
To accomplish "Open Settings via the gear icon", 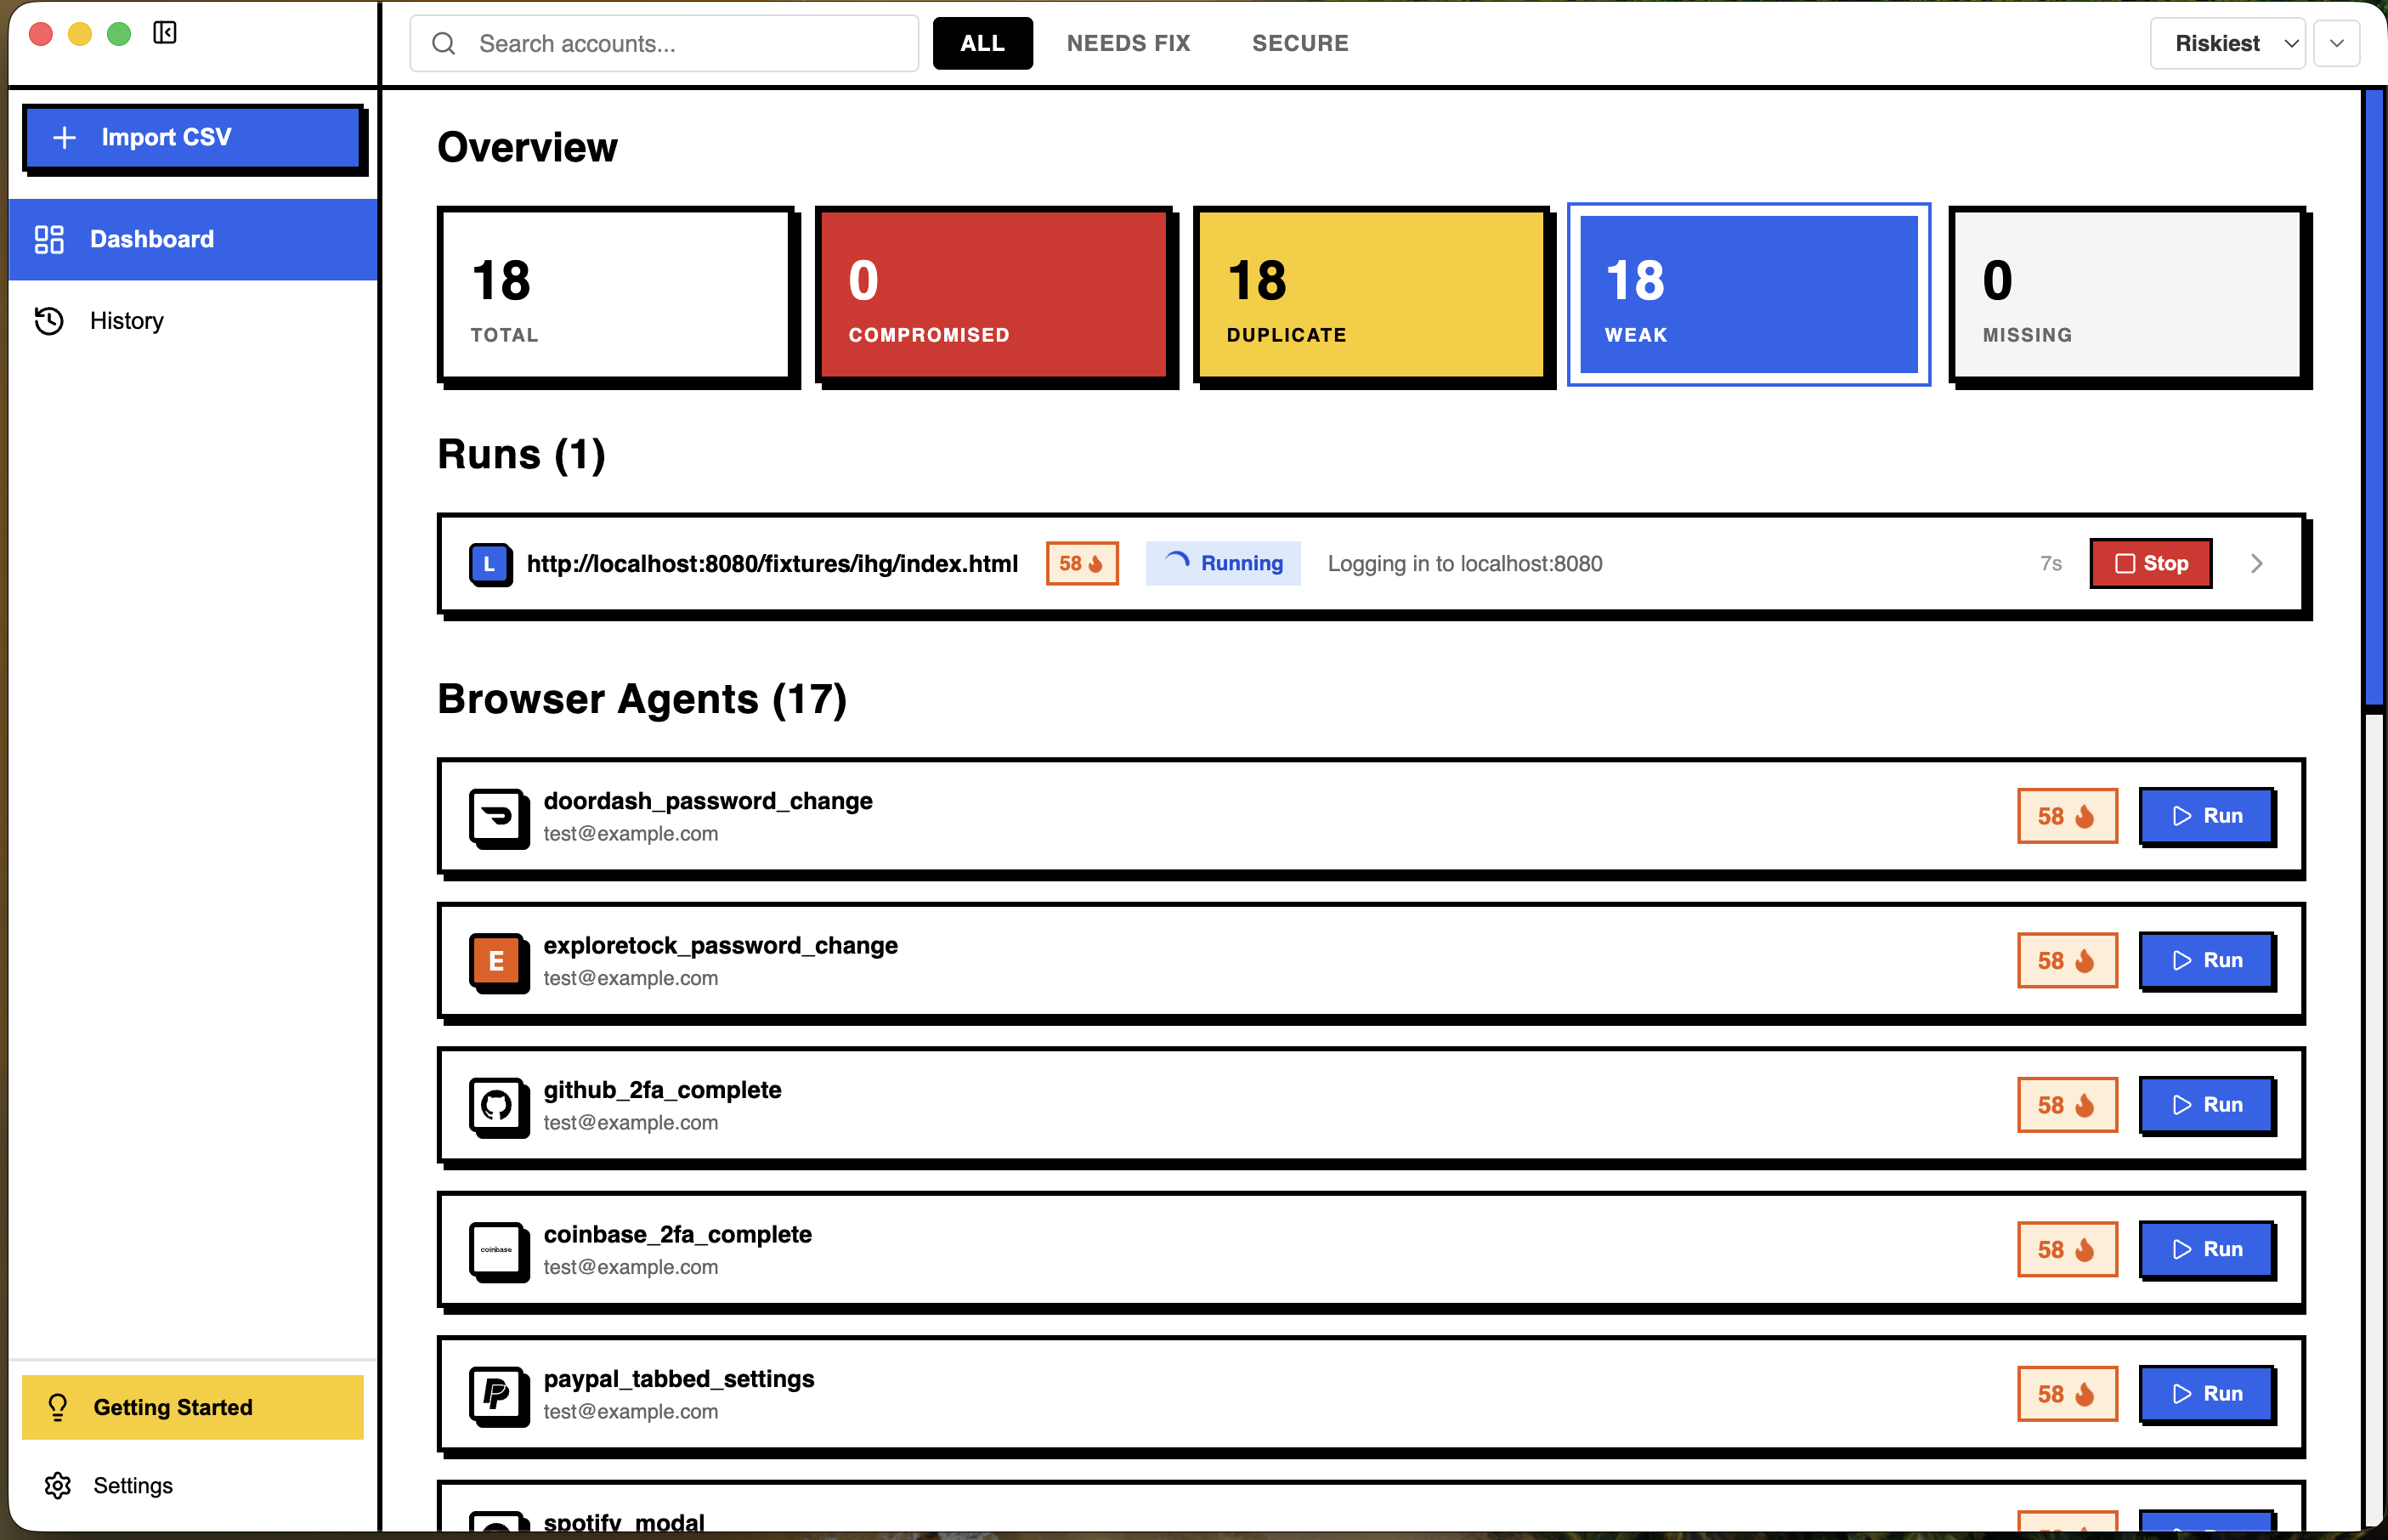I will pyautogui.click(x=57, y=1486).
